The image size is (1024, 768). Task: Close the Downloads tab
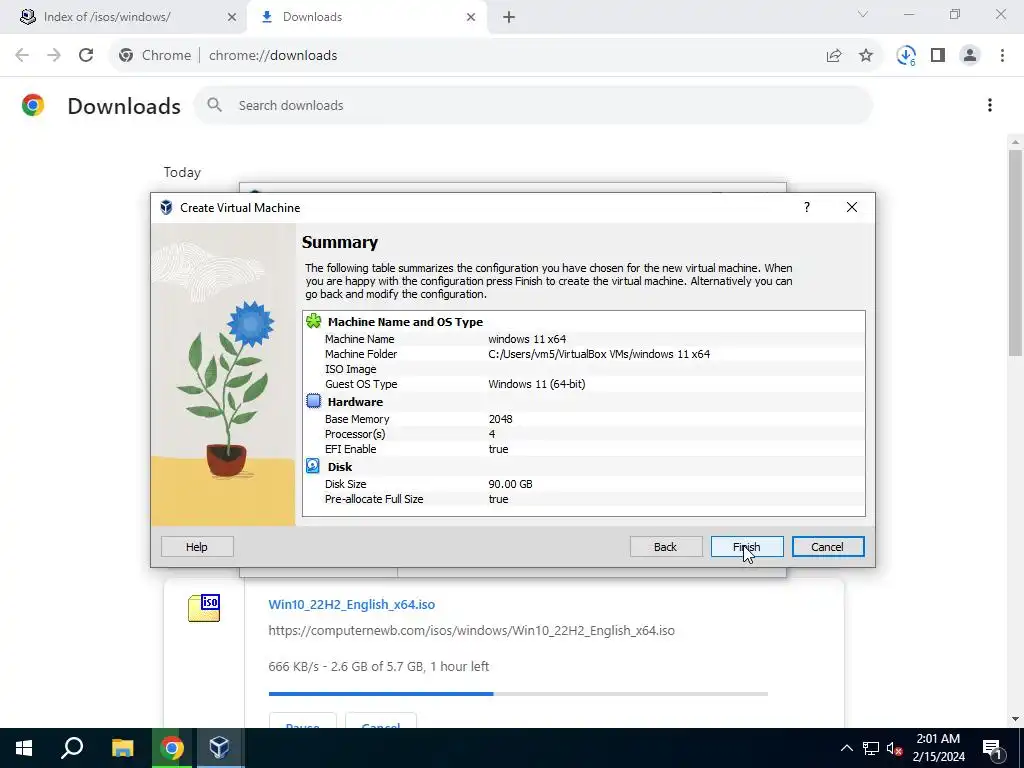pyautogui.click(x=471, y=17)
